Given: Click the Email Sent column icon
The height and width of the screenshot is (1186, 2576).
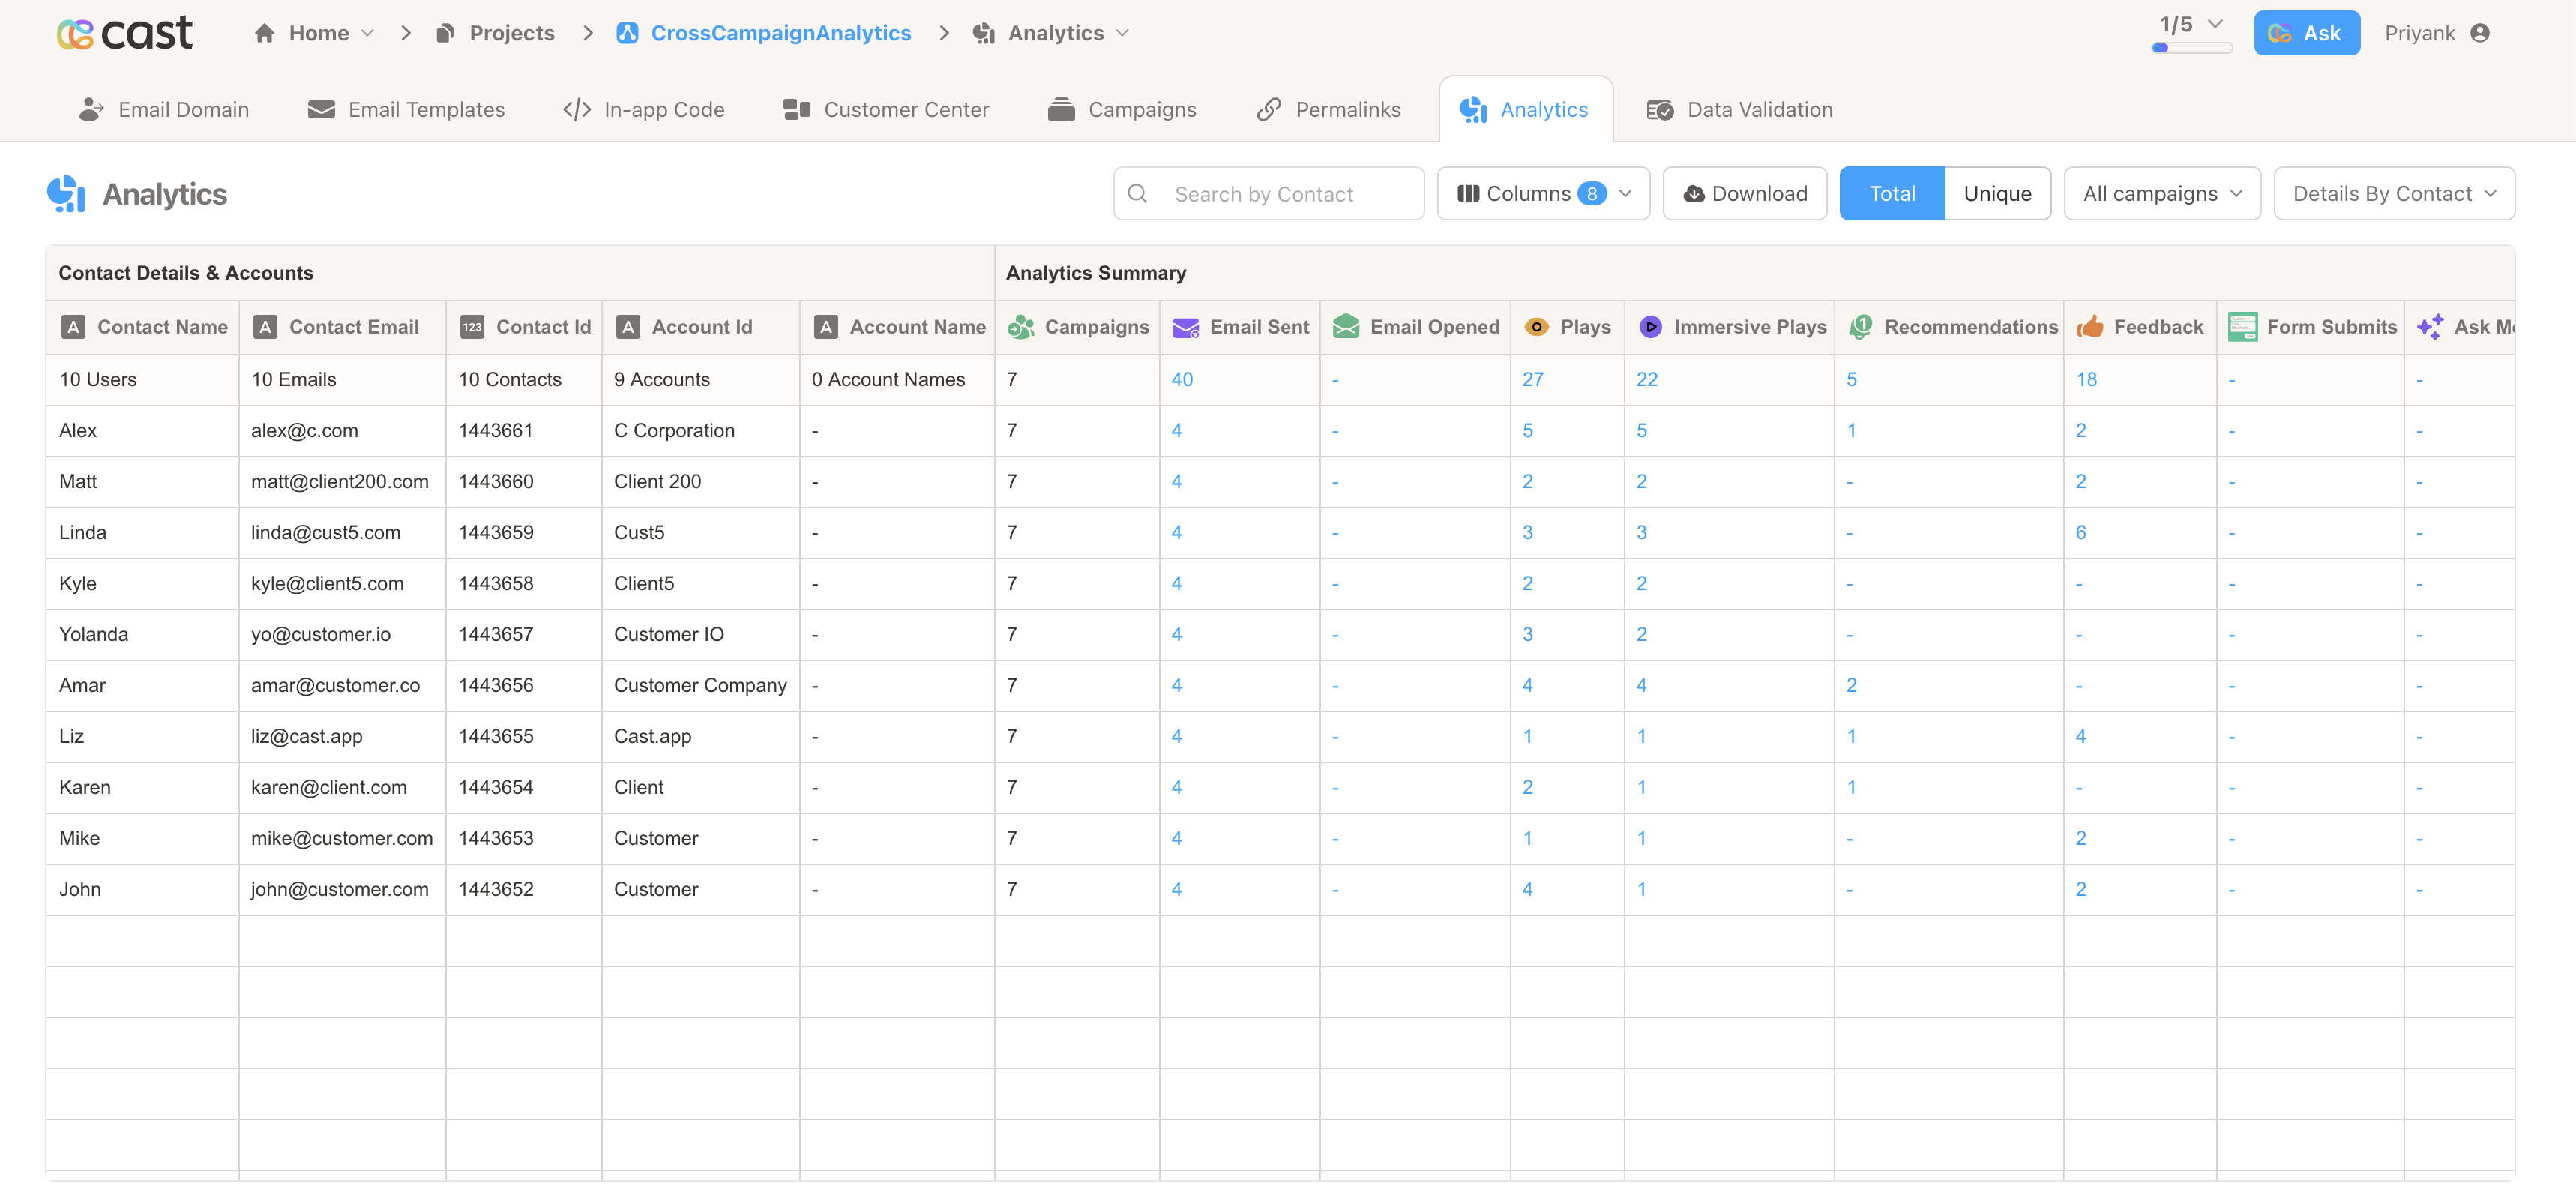Looking at the screenshot, I should pos(1185,327).
